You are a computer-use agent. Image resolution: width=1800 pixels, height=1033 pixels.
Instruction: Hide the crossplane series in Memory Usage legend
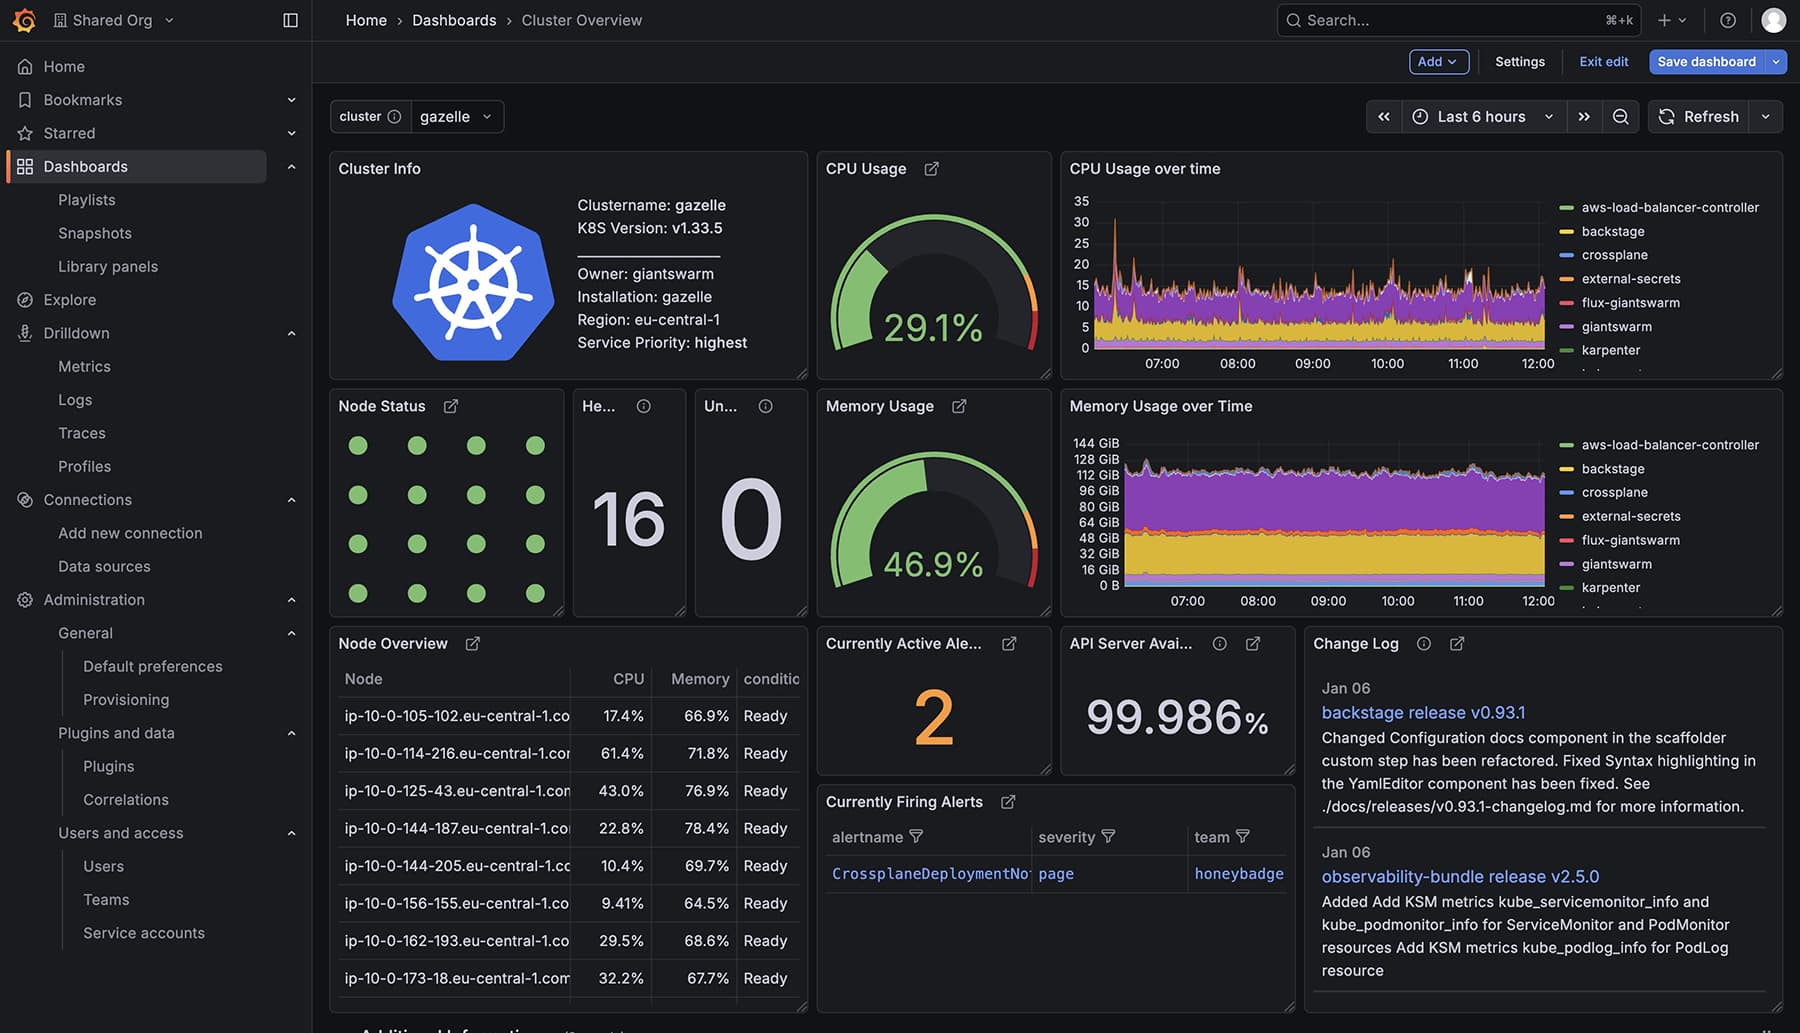coord(1614,492)
